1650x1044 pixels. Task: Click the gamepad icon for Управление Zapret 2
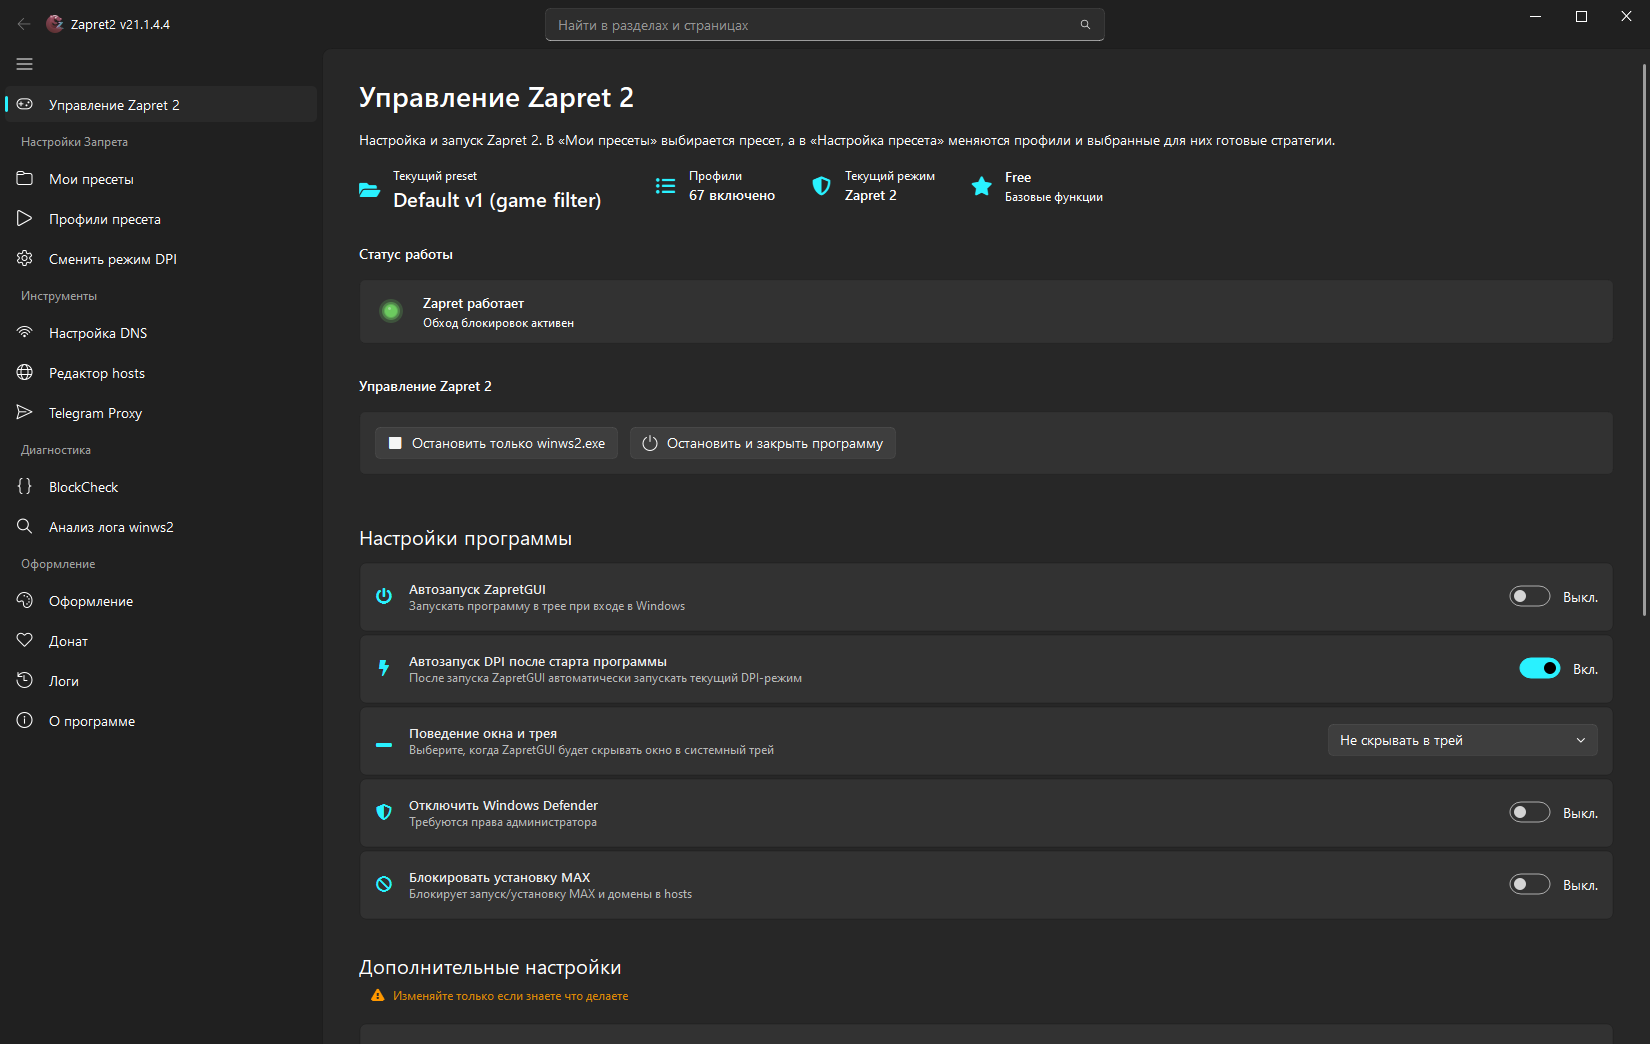tap(25, 104)
